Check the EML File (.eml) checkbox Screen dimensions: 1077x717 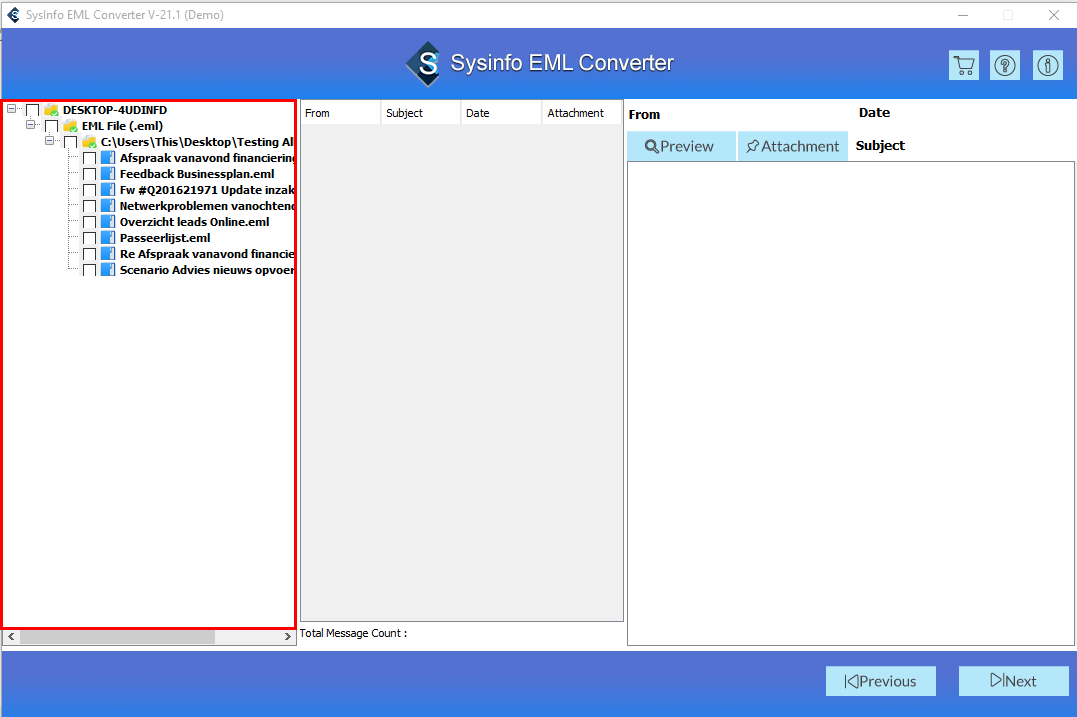(x=52, y=126)
